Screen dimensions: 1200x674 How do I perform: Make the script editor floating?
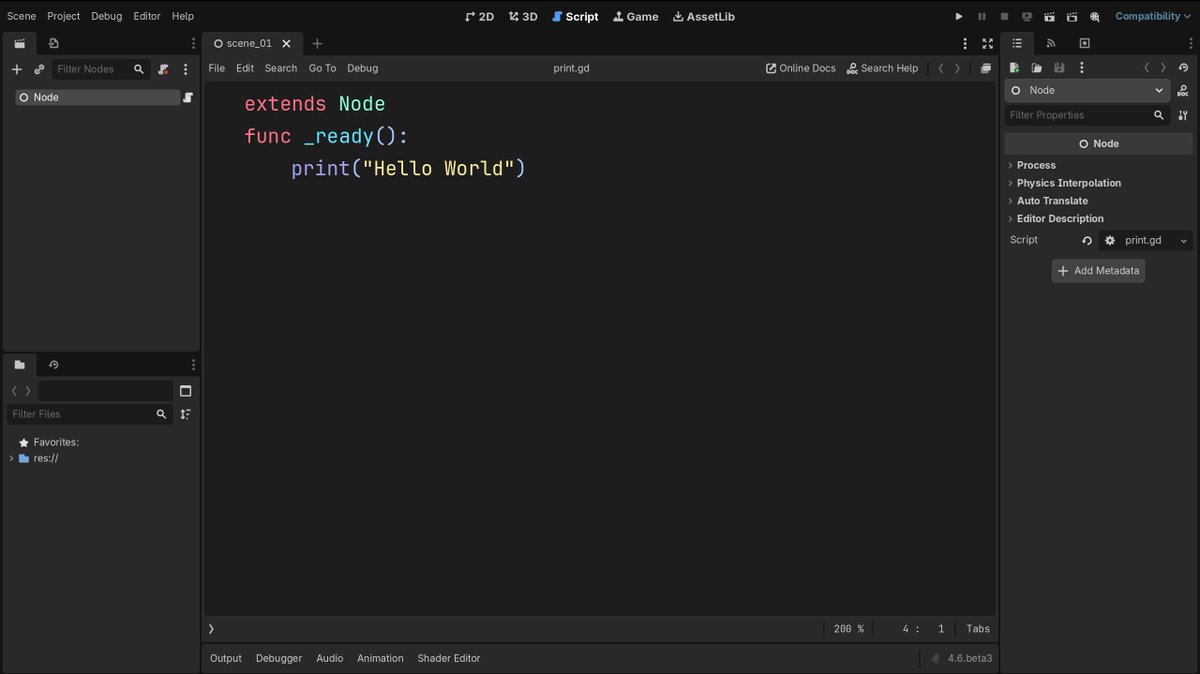pyautogui.click(x=986, y=68)
